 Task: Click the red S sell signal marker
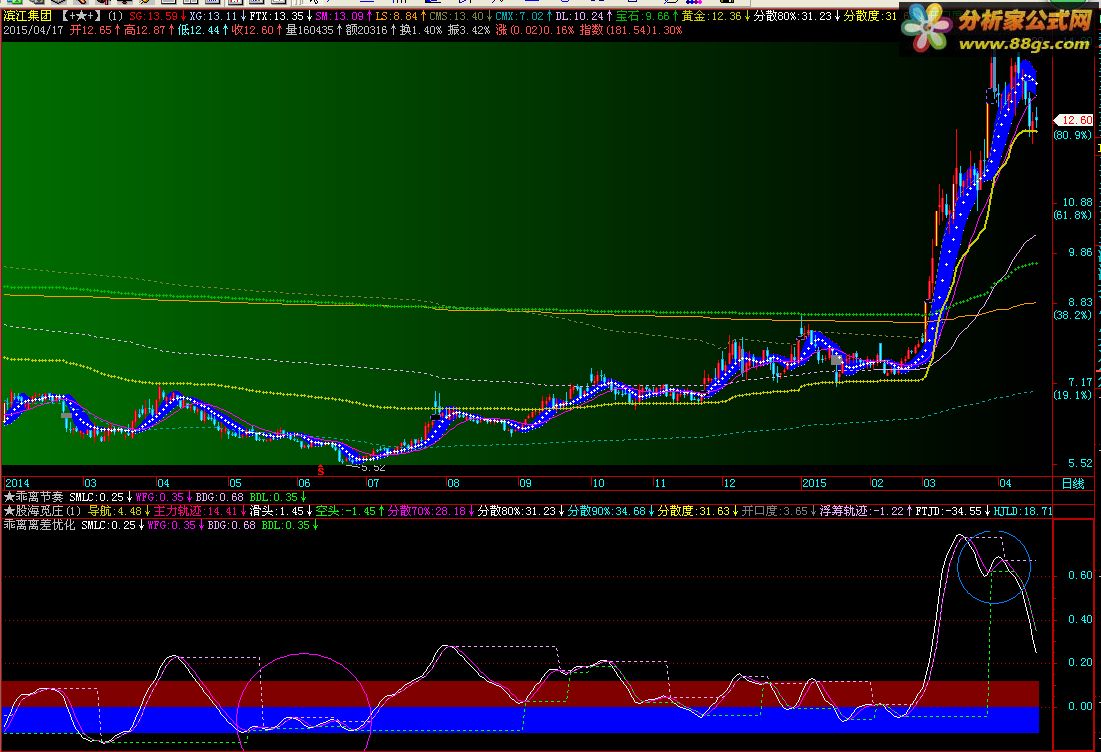321,470
